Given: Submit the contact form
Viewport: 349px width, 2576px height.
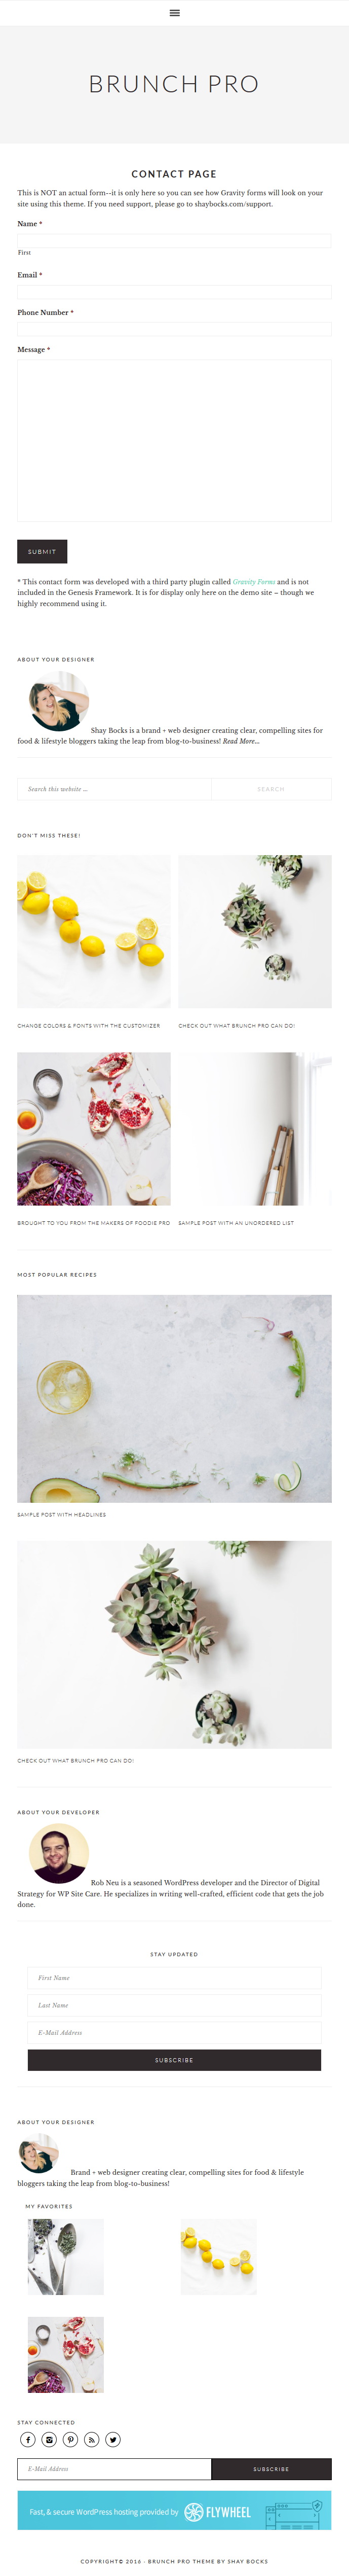Looking at the screenshot, I should click(42, 551).
